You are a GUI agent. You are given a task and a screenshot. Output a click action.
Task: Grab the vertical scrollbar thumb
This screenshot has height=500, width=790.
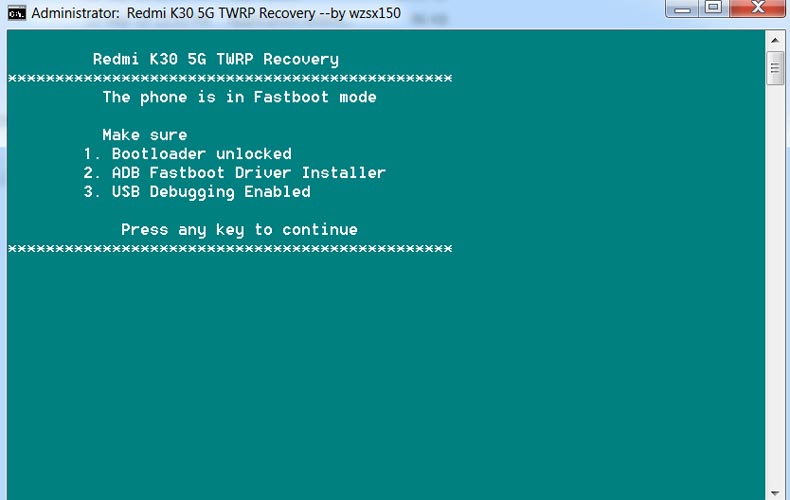pos(775,68)
